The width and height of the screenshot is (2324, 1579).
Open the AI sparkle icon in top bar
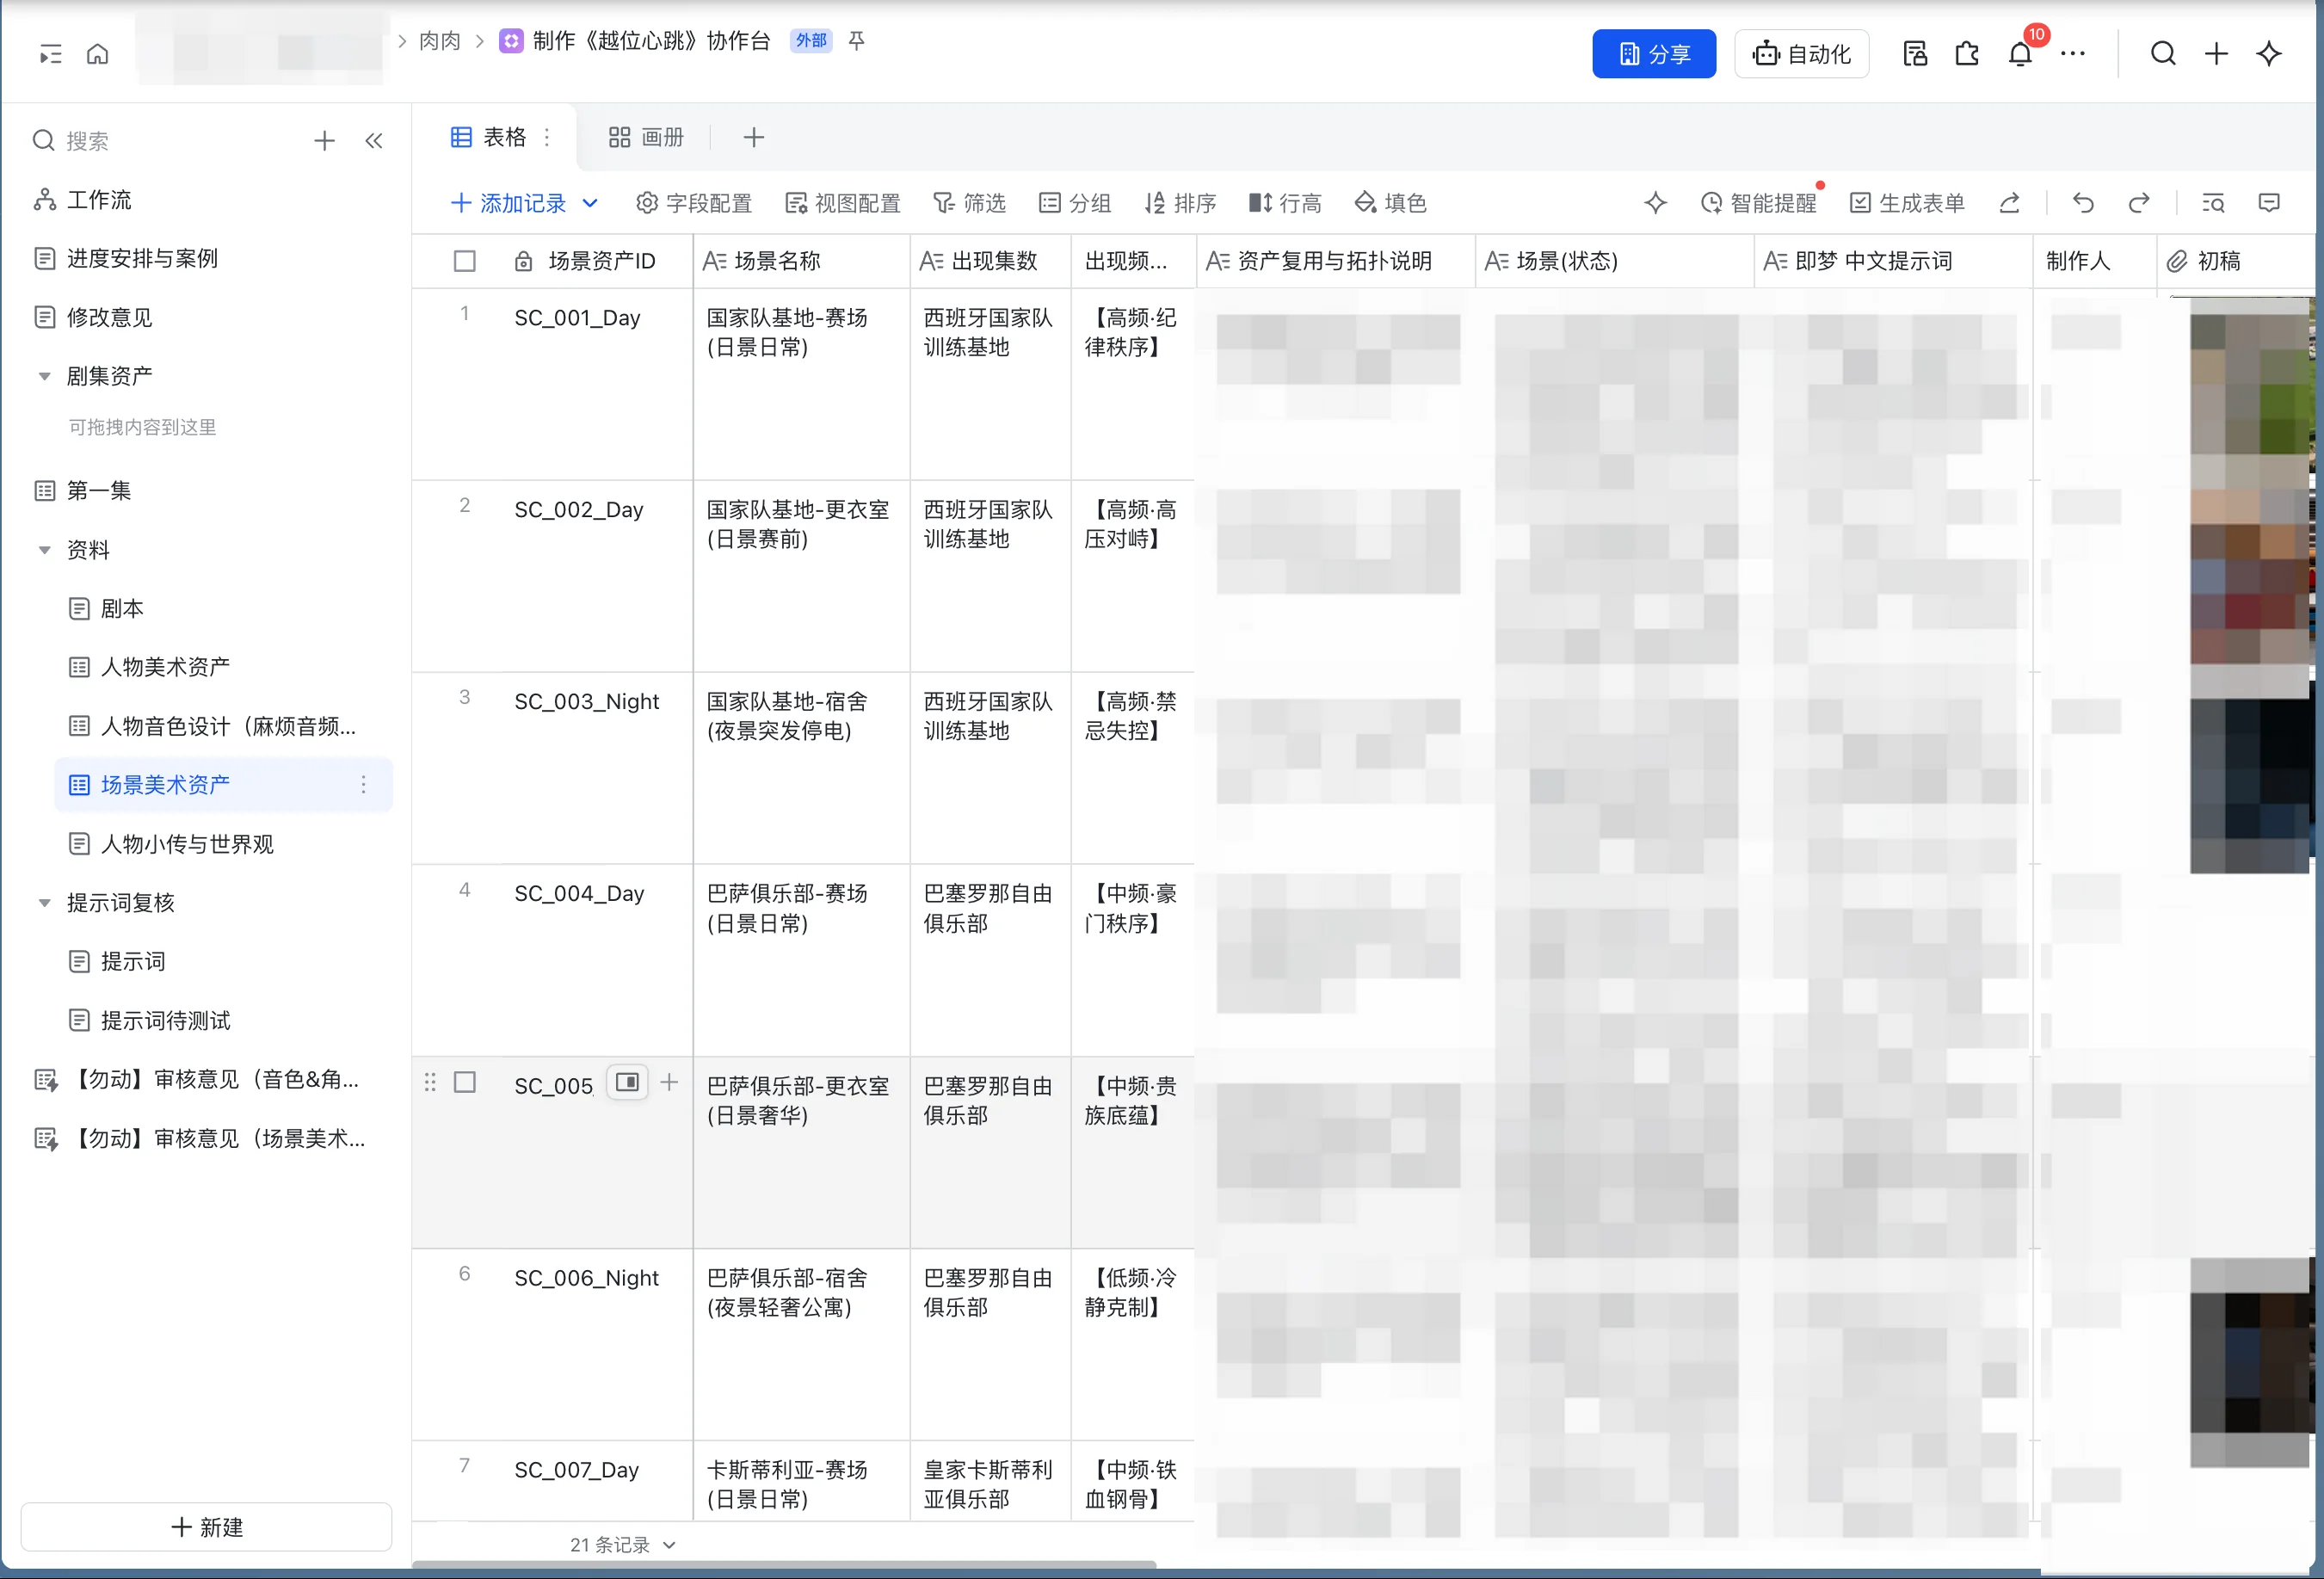click(x=2269, y=54)
